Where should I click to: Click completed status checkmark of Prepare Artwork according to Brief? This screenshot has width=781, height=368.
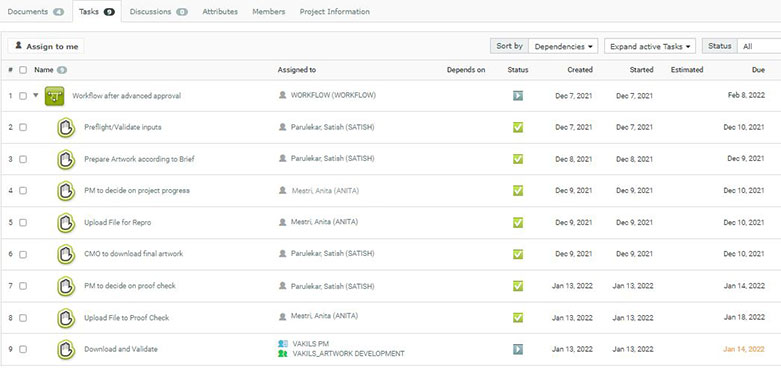pyautogui.click(x=518, y=159)
